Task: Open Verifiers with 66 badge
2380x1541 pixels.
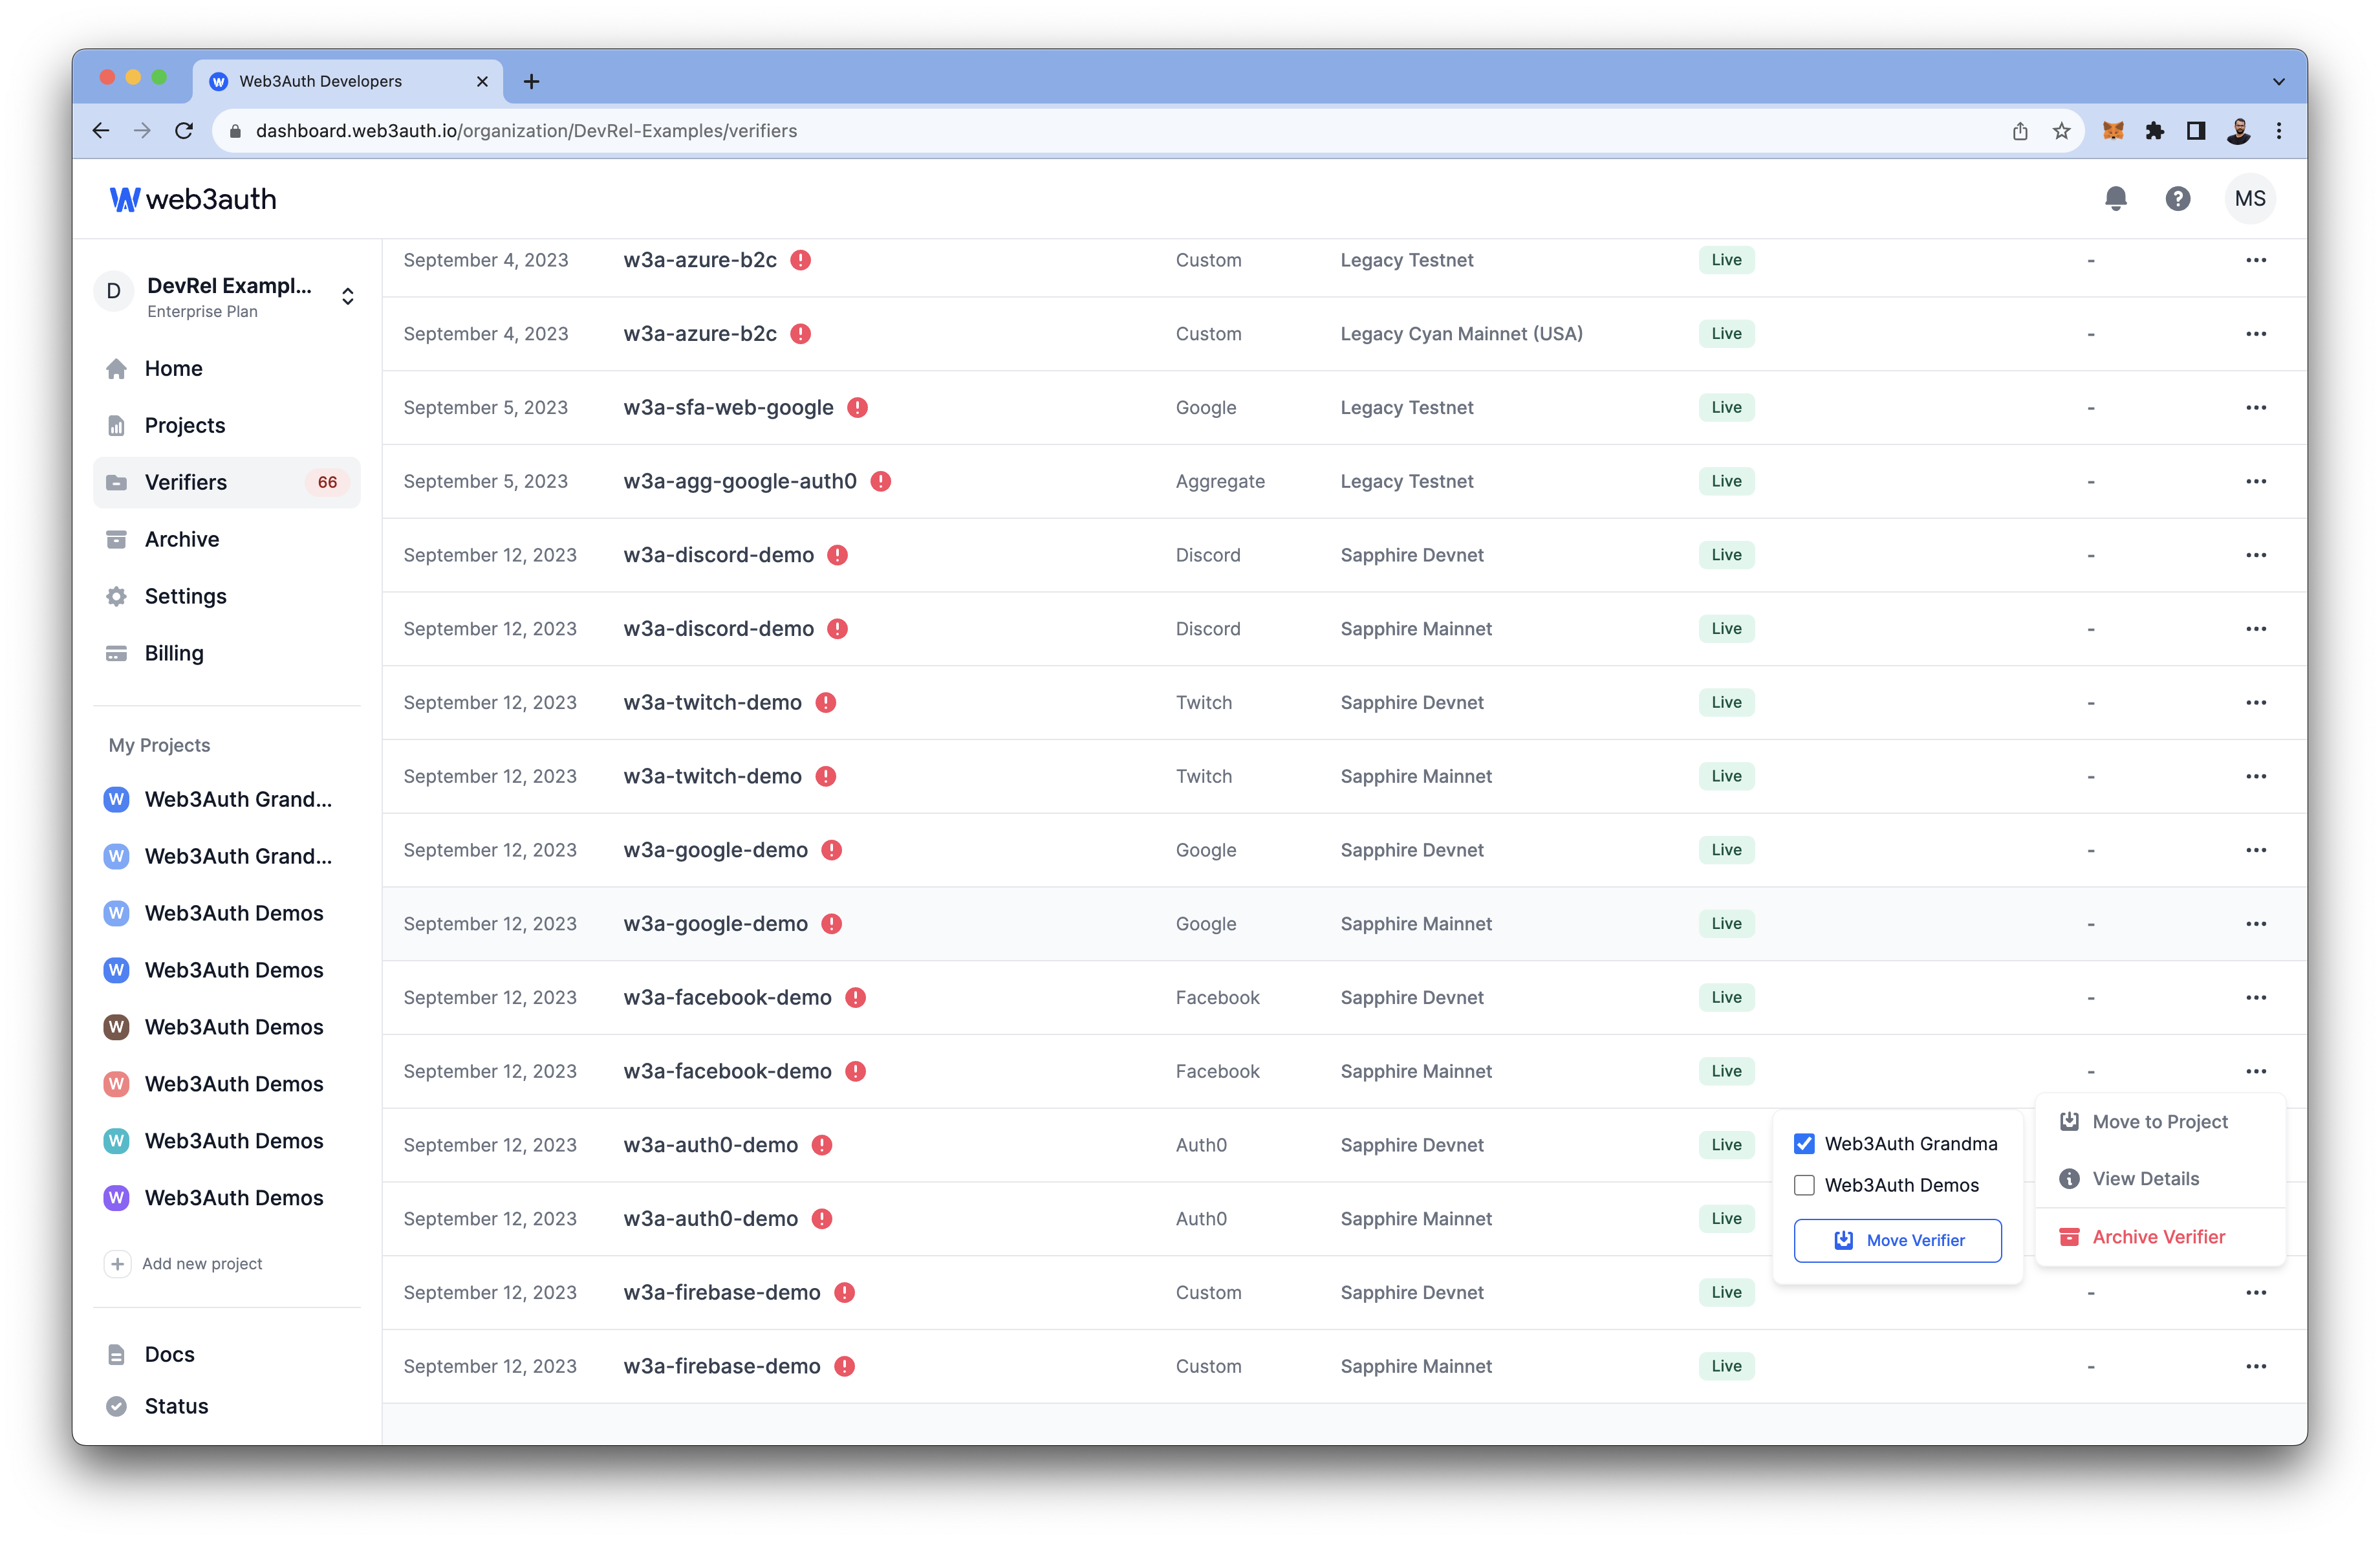Action: point(227,482)
